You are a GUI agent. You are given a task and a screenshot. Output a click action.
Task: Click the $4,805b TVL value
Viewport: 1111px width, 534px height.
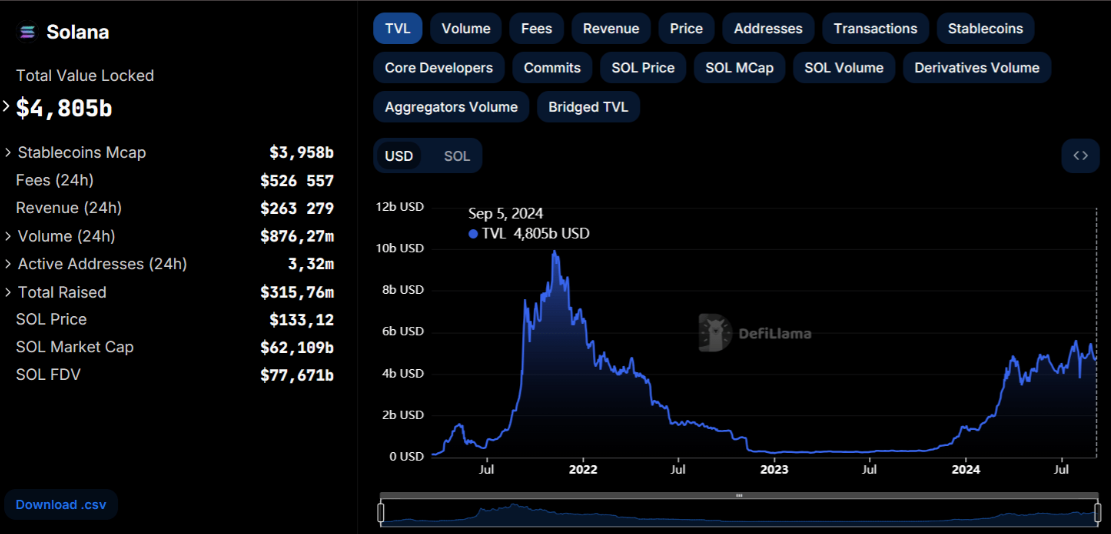tap(64, 108)
